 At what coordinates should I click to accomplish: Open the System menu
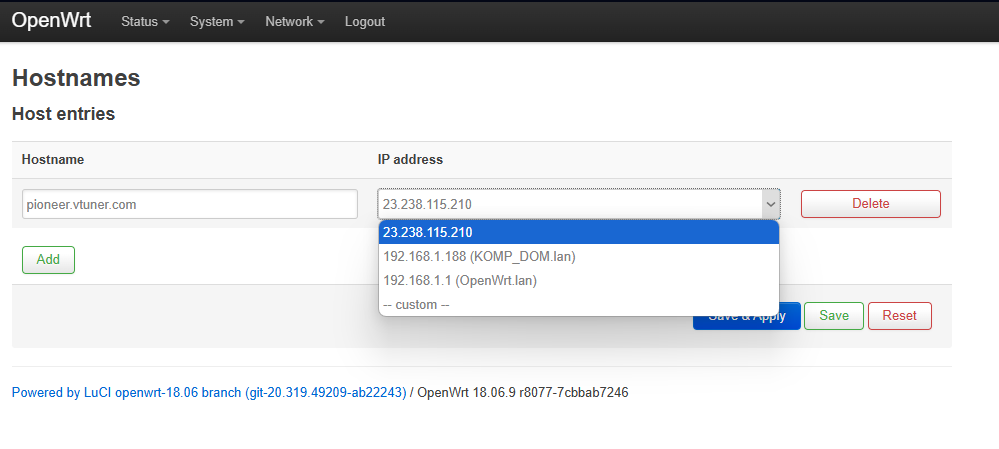click(217, 22)
